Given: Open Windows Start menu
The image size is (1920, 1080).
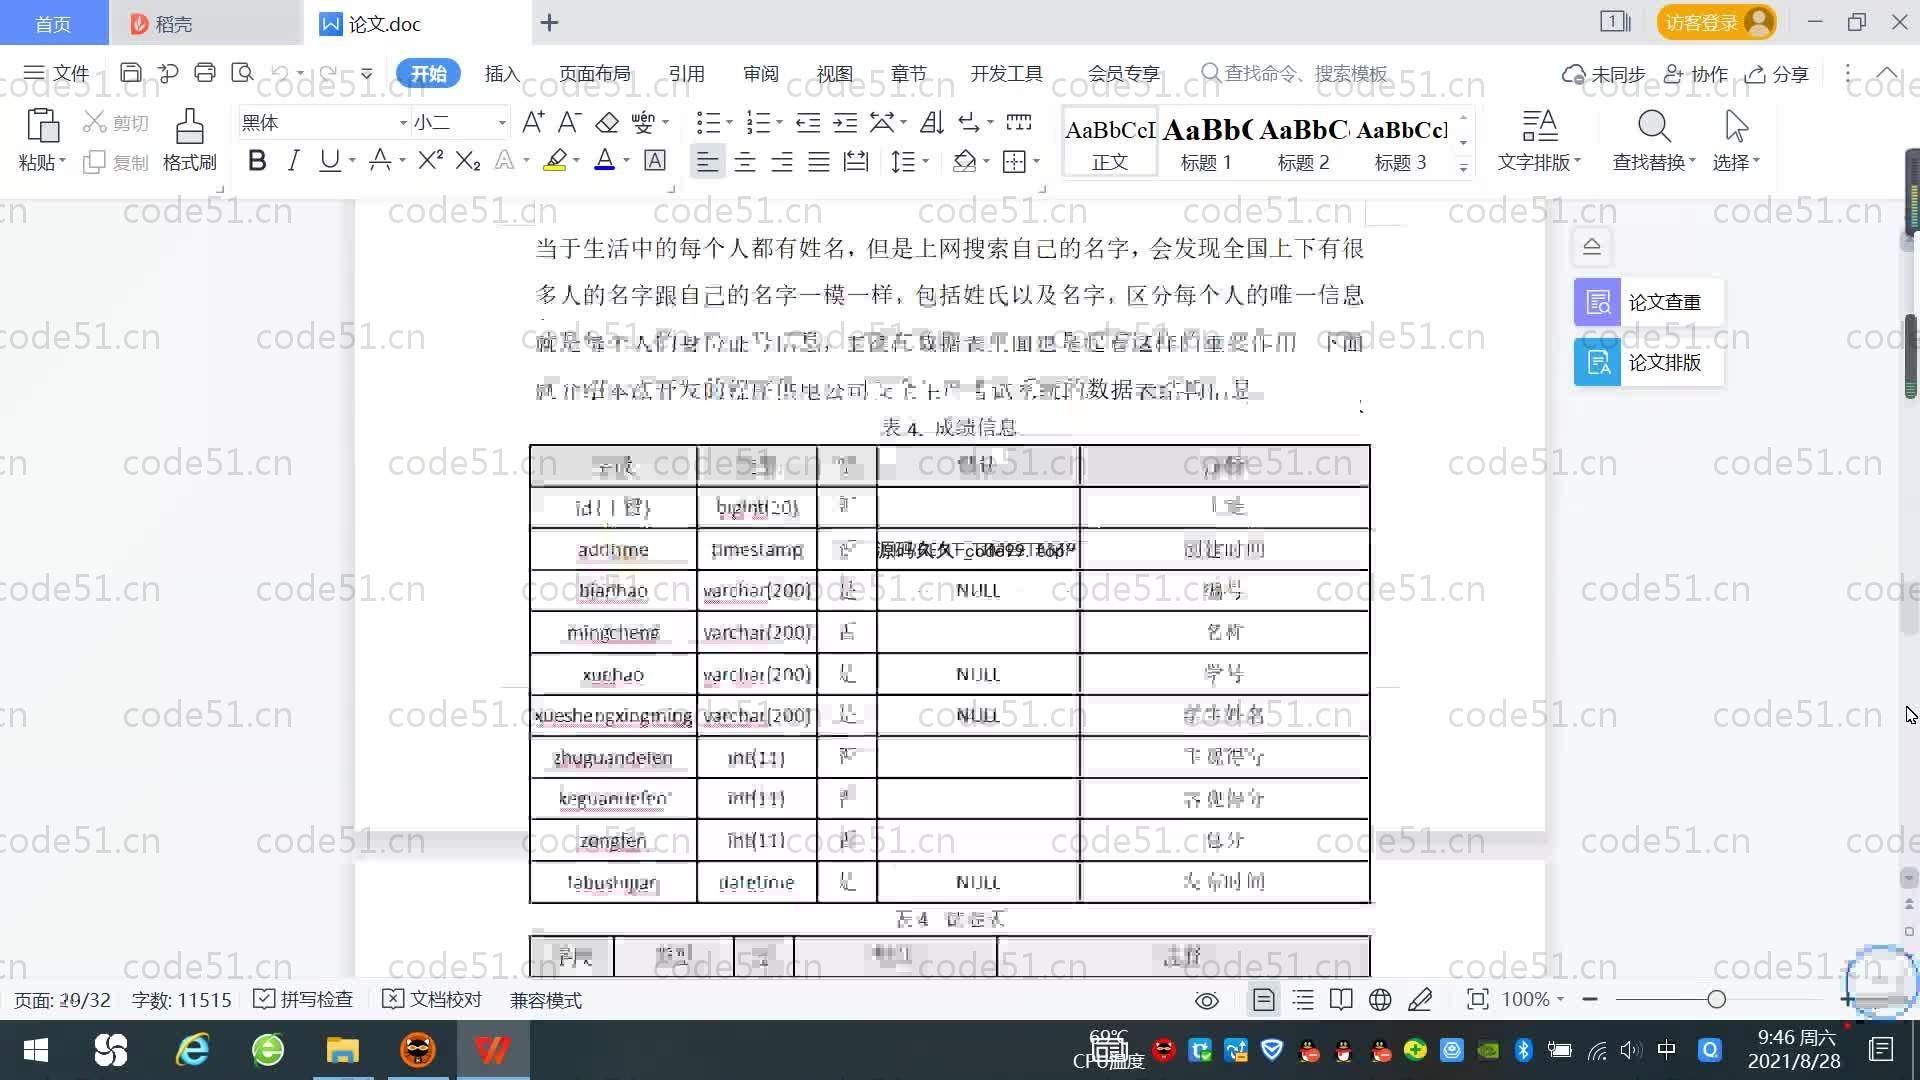Looking at the screenshot, I should pyautogui.click(x=36, y=1050).
